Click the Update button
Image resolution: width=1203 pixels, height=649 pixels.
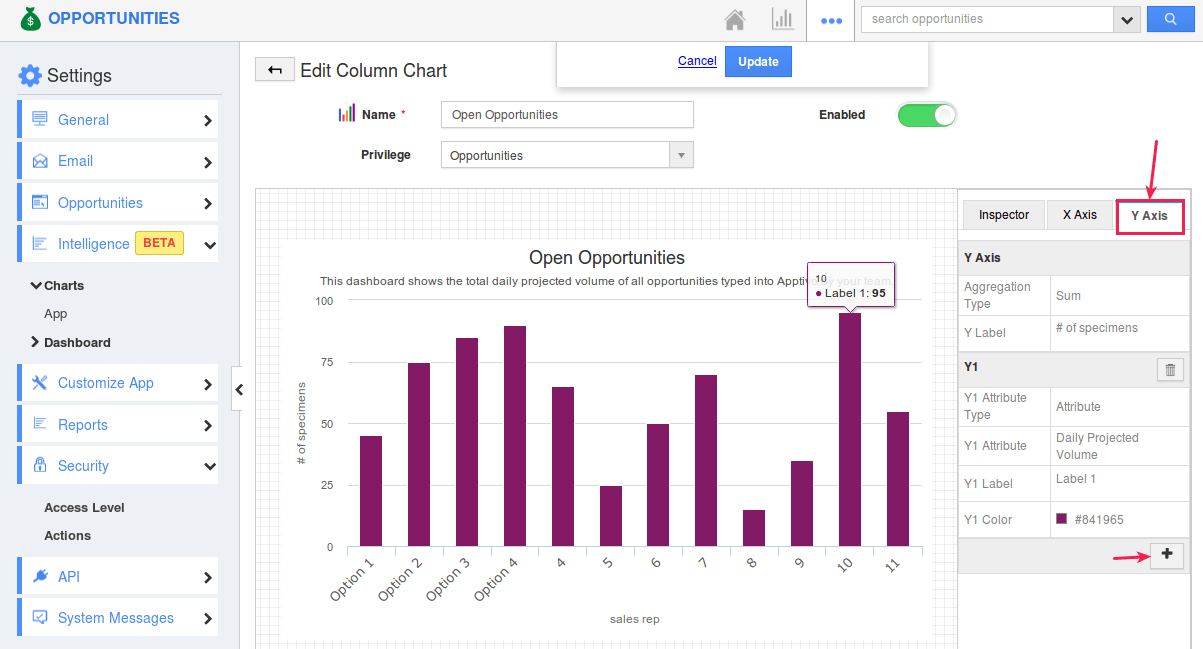(x=758, y=61)
